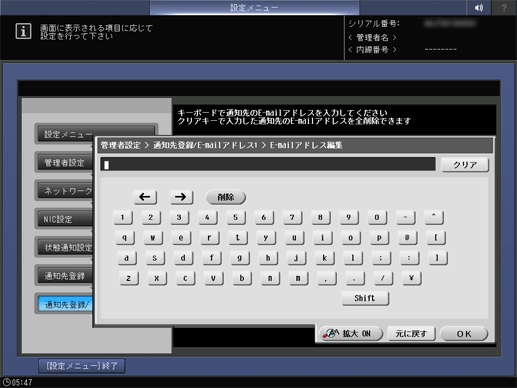Image resolution: width=517 pixels, height=388 pixels.
Task: Tap the right bracket ] key
Action: (438, 258)
